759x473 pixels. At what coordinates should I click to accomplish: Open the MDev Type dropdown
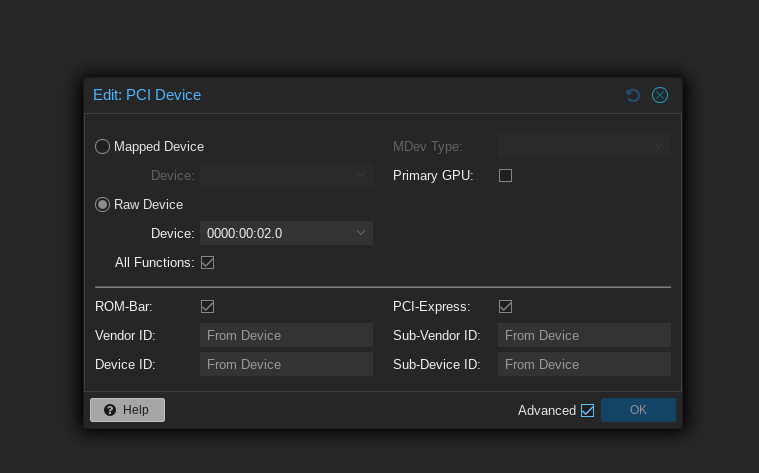[659, 146]
